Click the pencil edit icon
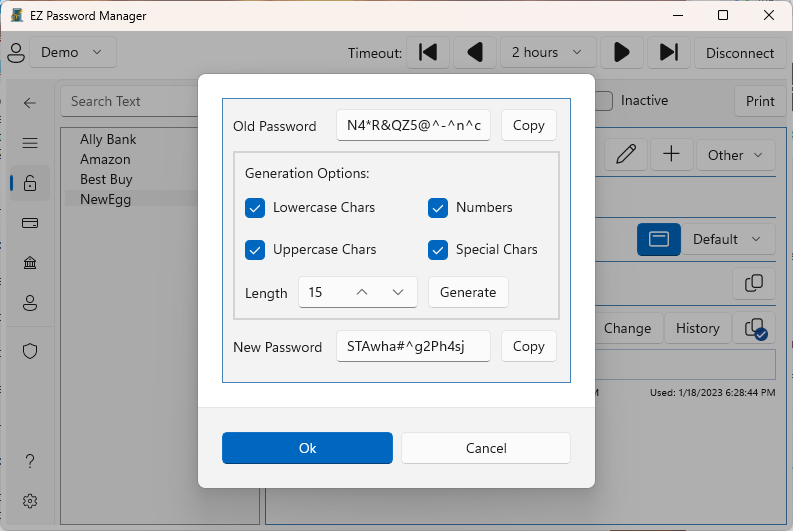 626,154
